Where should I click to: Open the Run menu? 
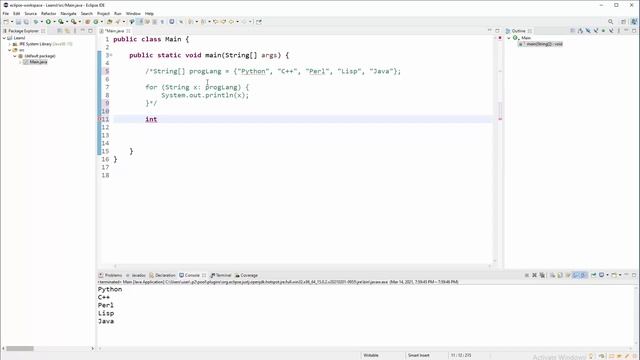tap(118, 13)
